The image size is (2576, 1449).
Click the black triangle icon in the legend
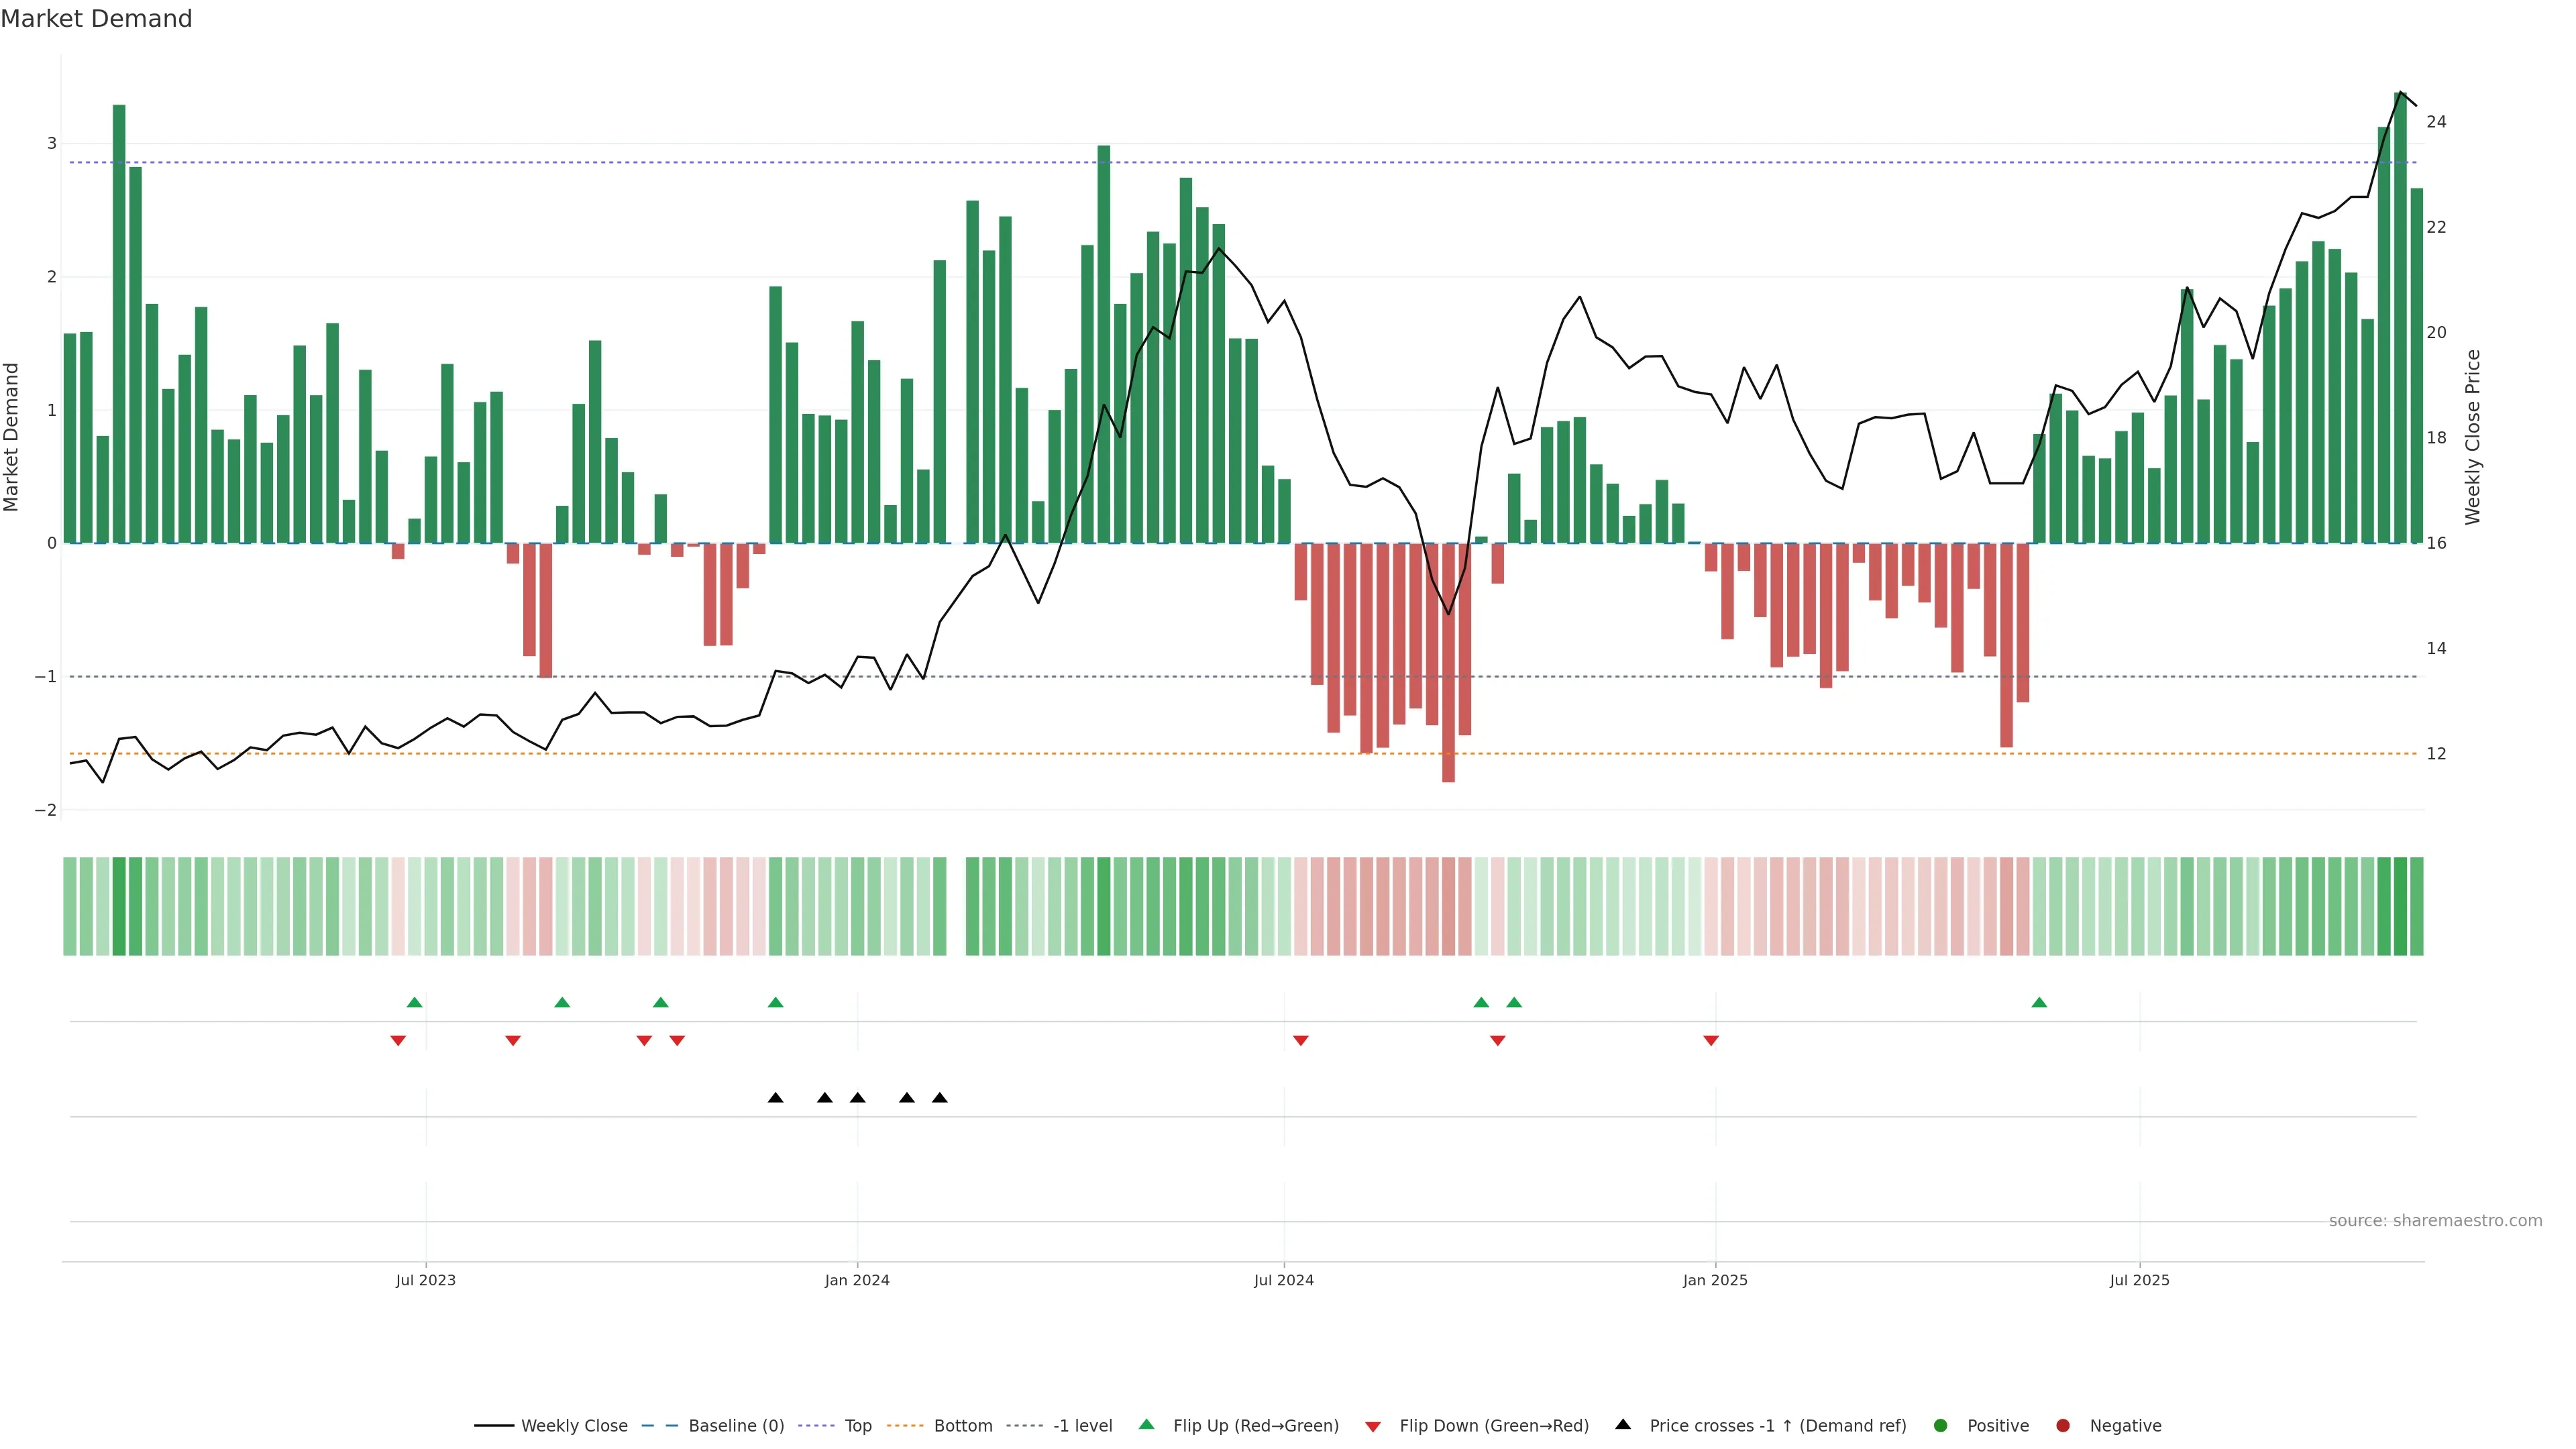tap(1623, 1425)
